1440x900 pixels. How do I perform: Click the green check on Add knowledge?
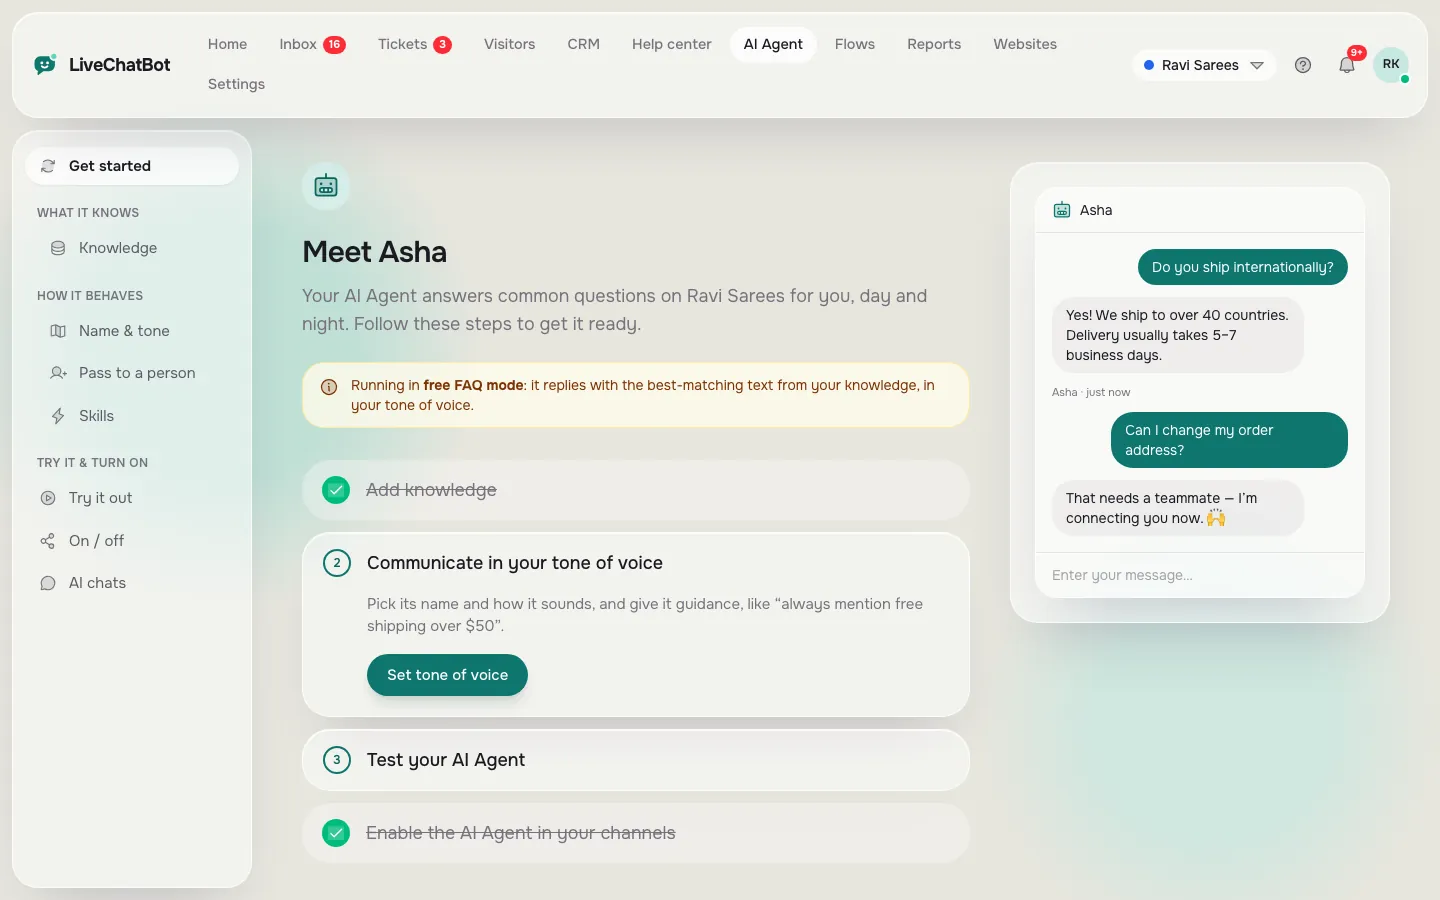tap(336, 490)
